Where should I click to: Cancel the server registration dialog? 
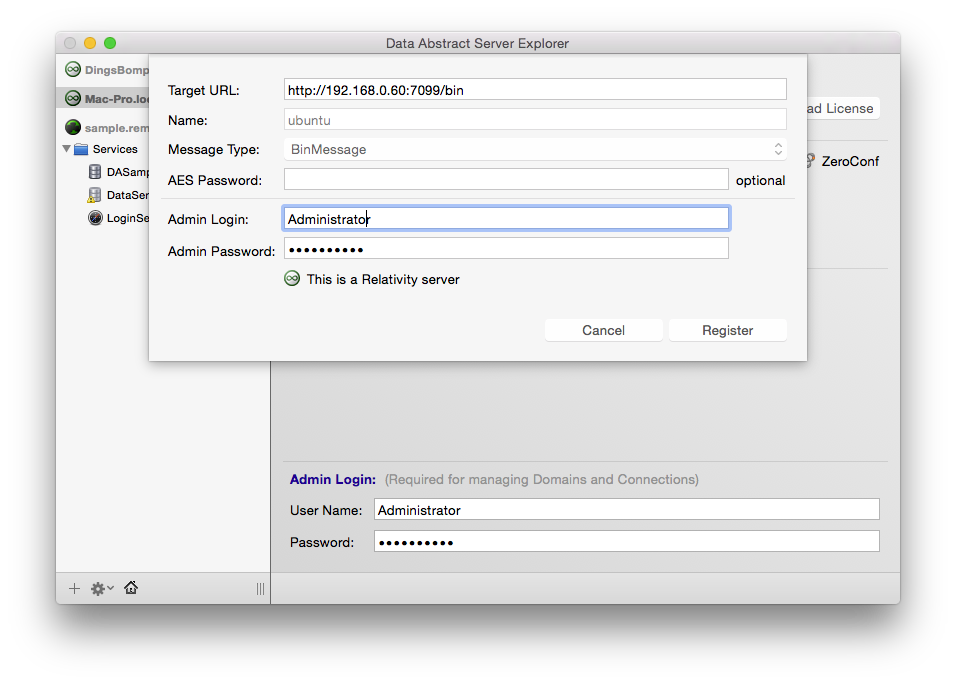(x=604, y=330)
